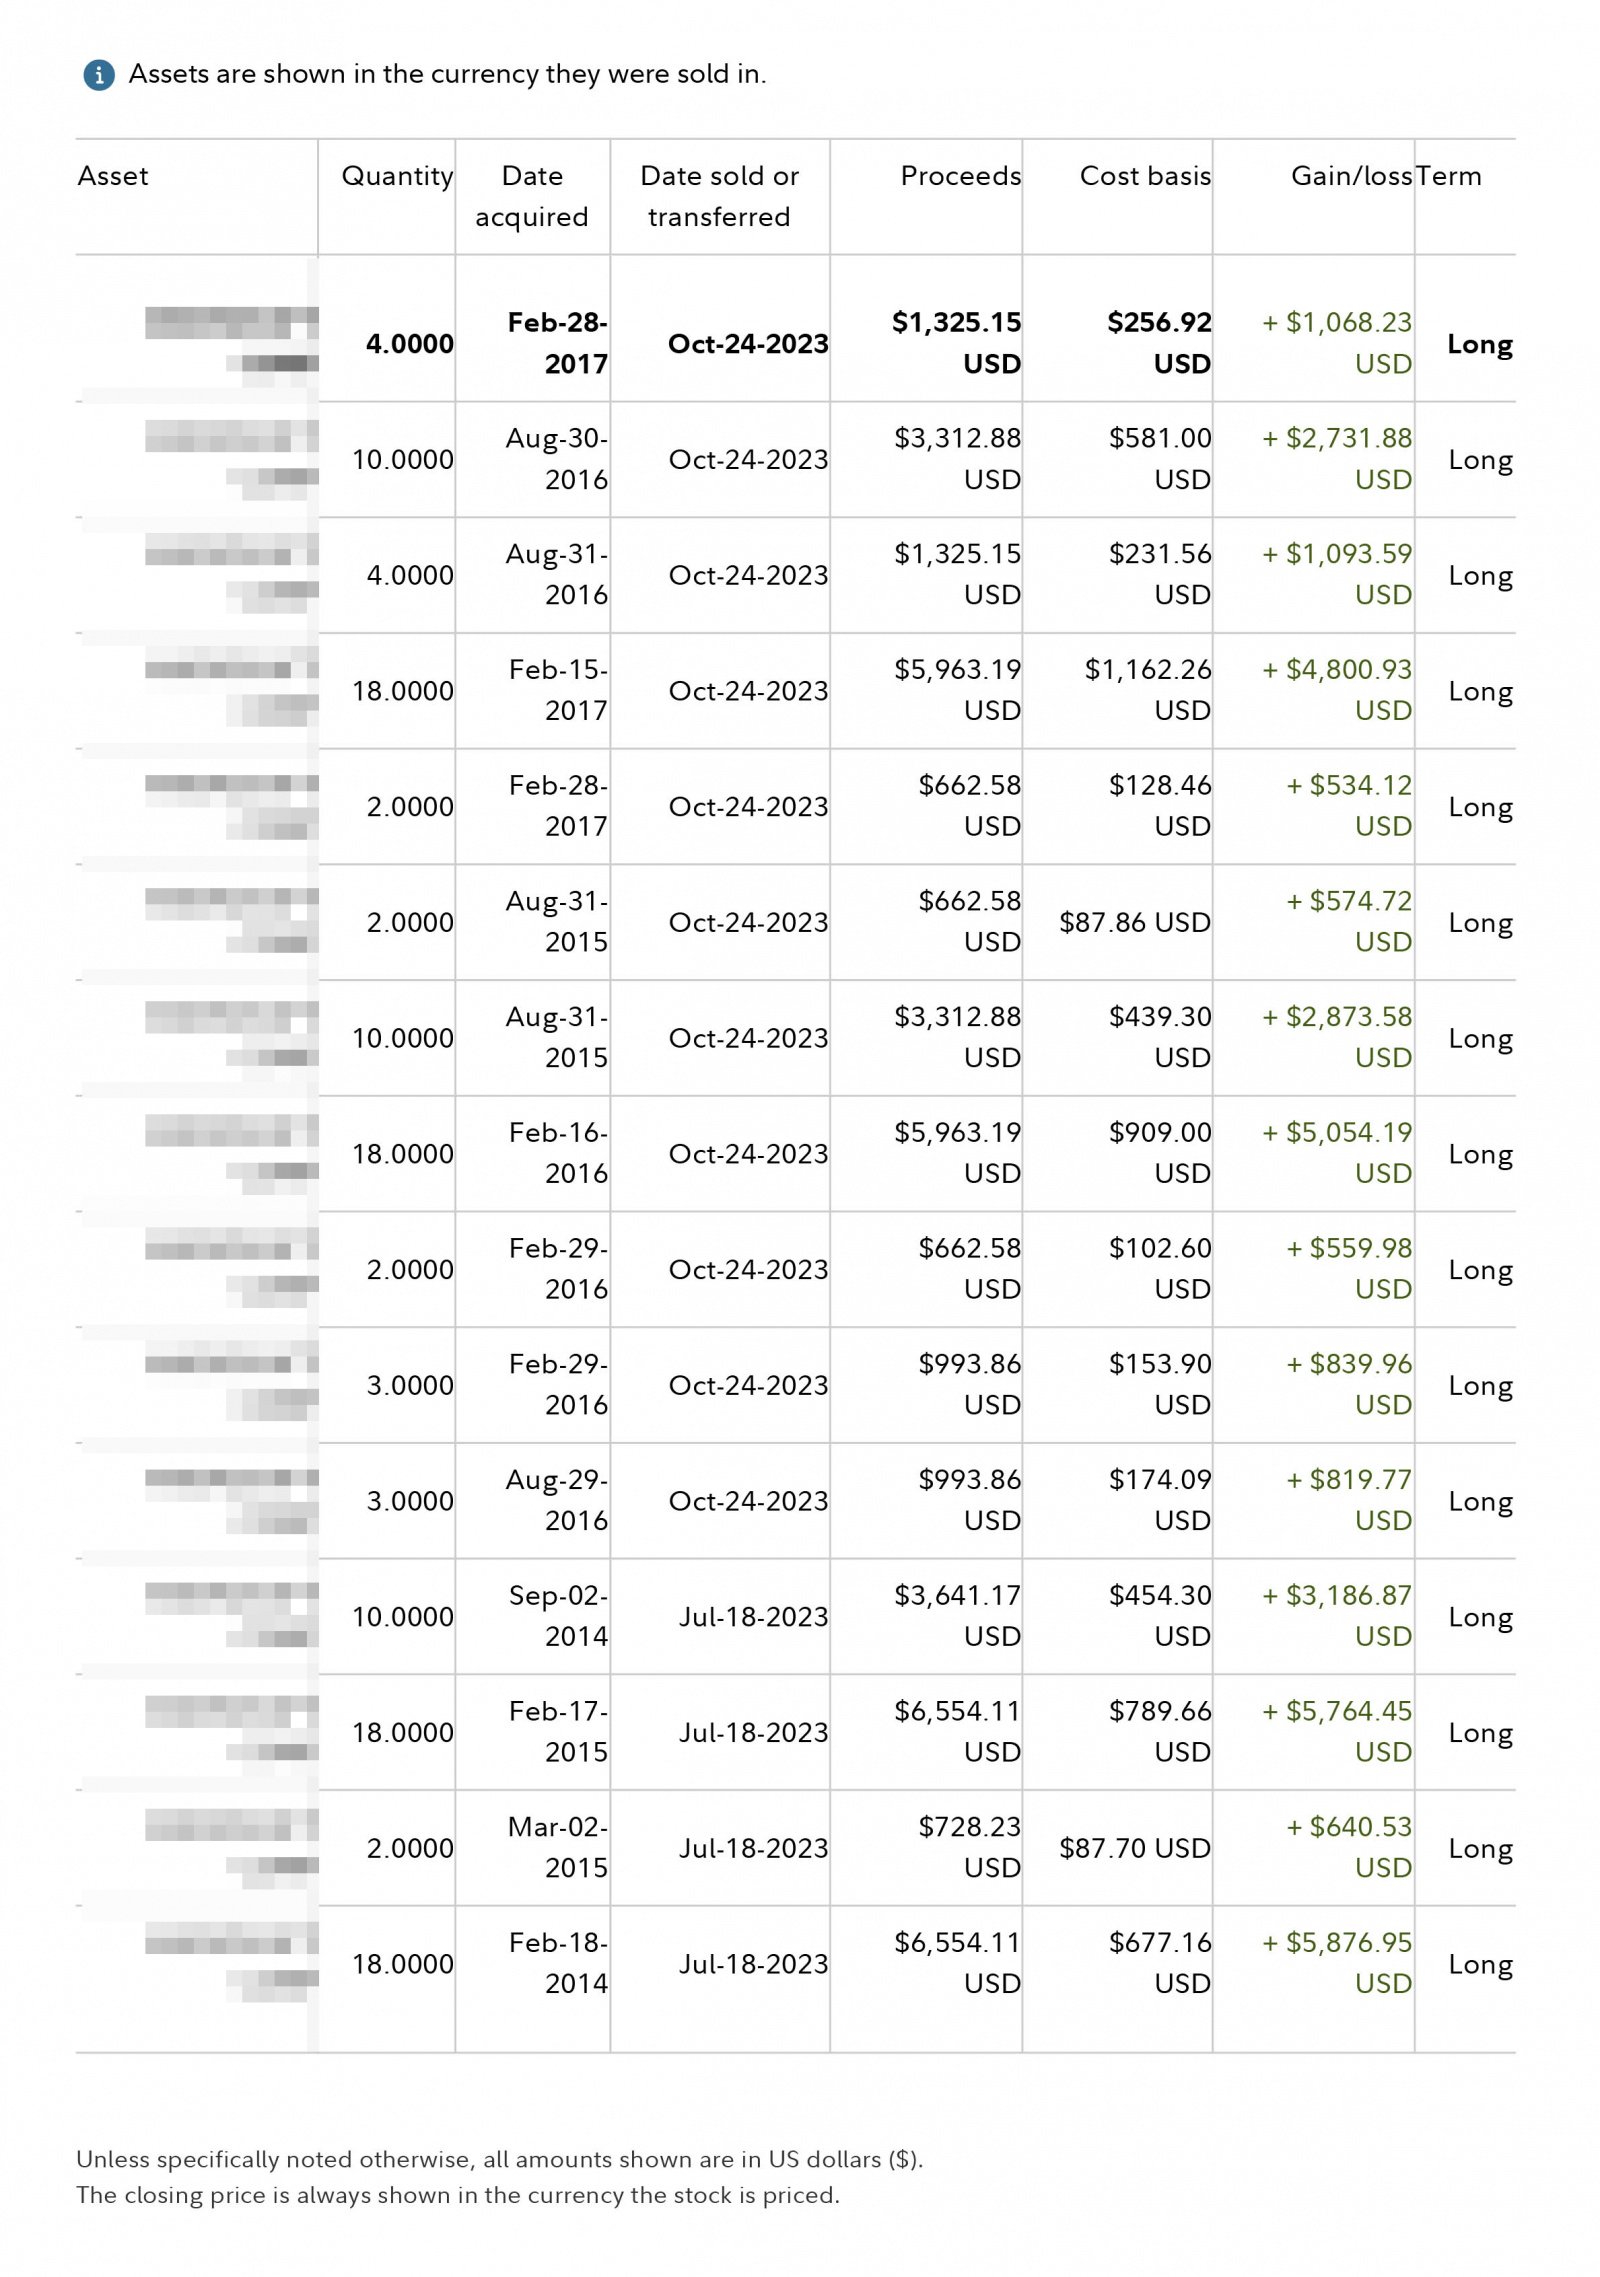Click the $3,641.17 USD proceeds cell
This screenshot has height=2277, width=1600.
point(957,1616)
